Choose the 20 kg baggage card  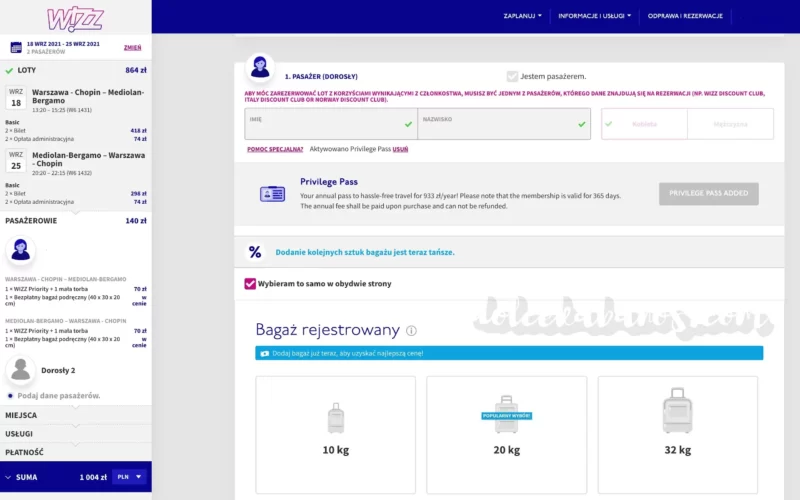click(x=507, y=435)
